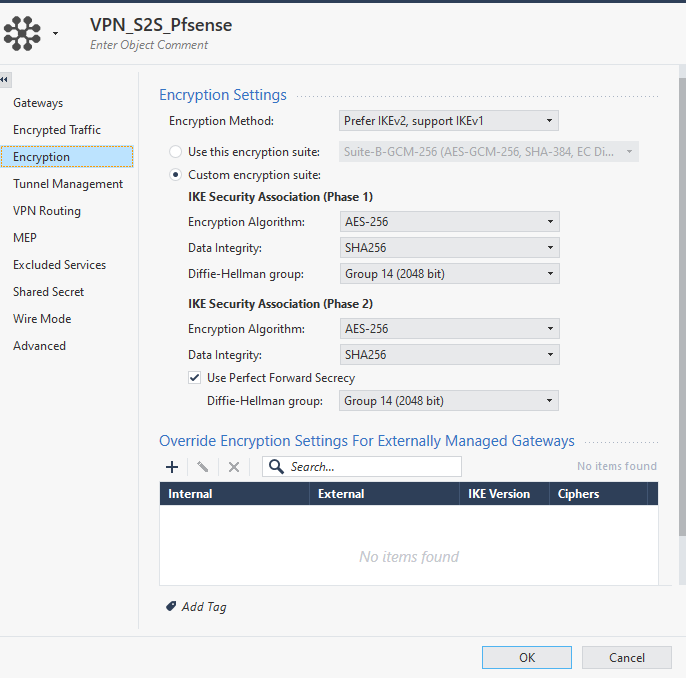Collapse the left navigation panel
The image size is (686, 678).
coord(5,79)
